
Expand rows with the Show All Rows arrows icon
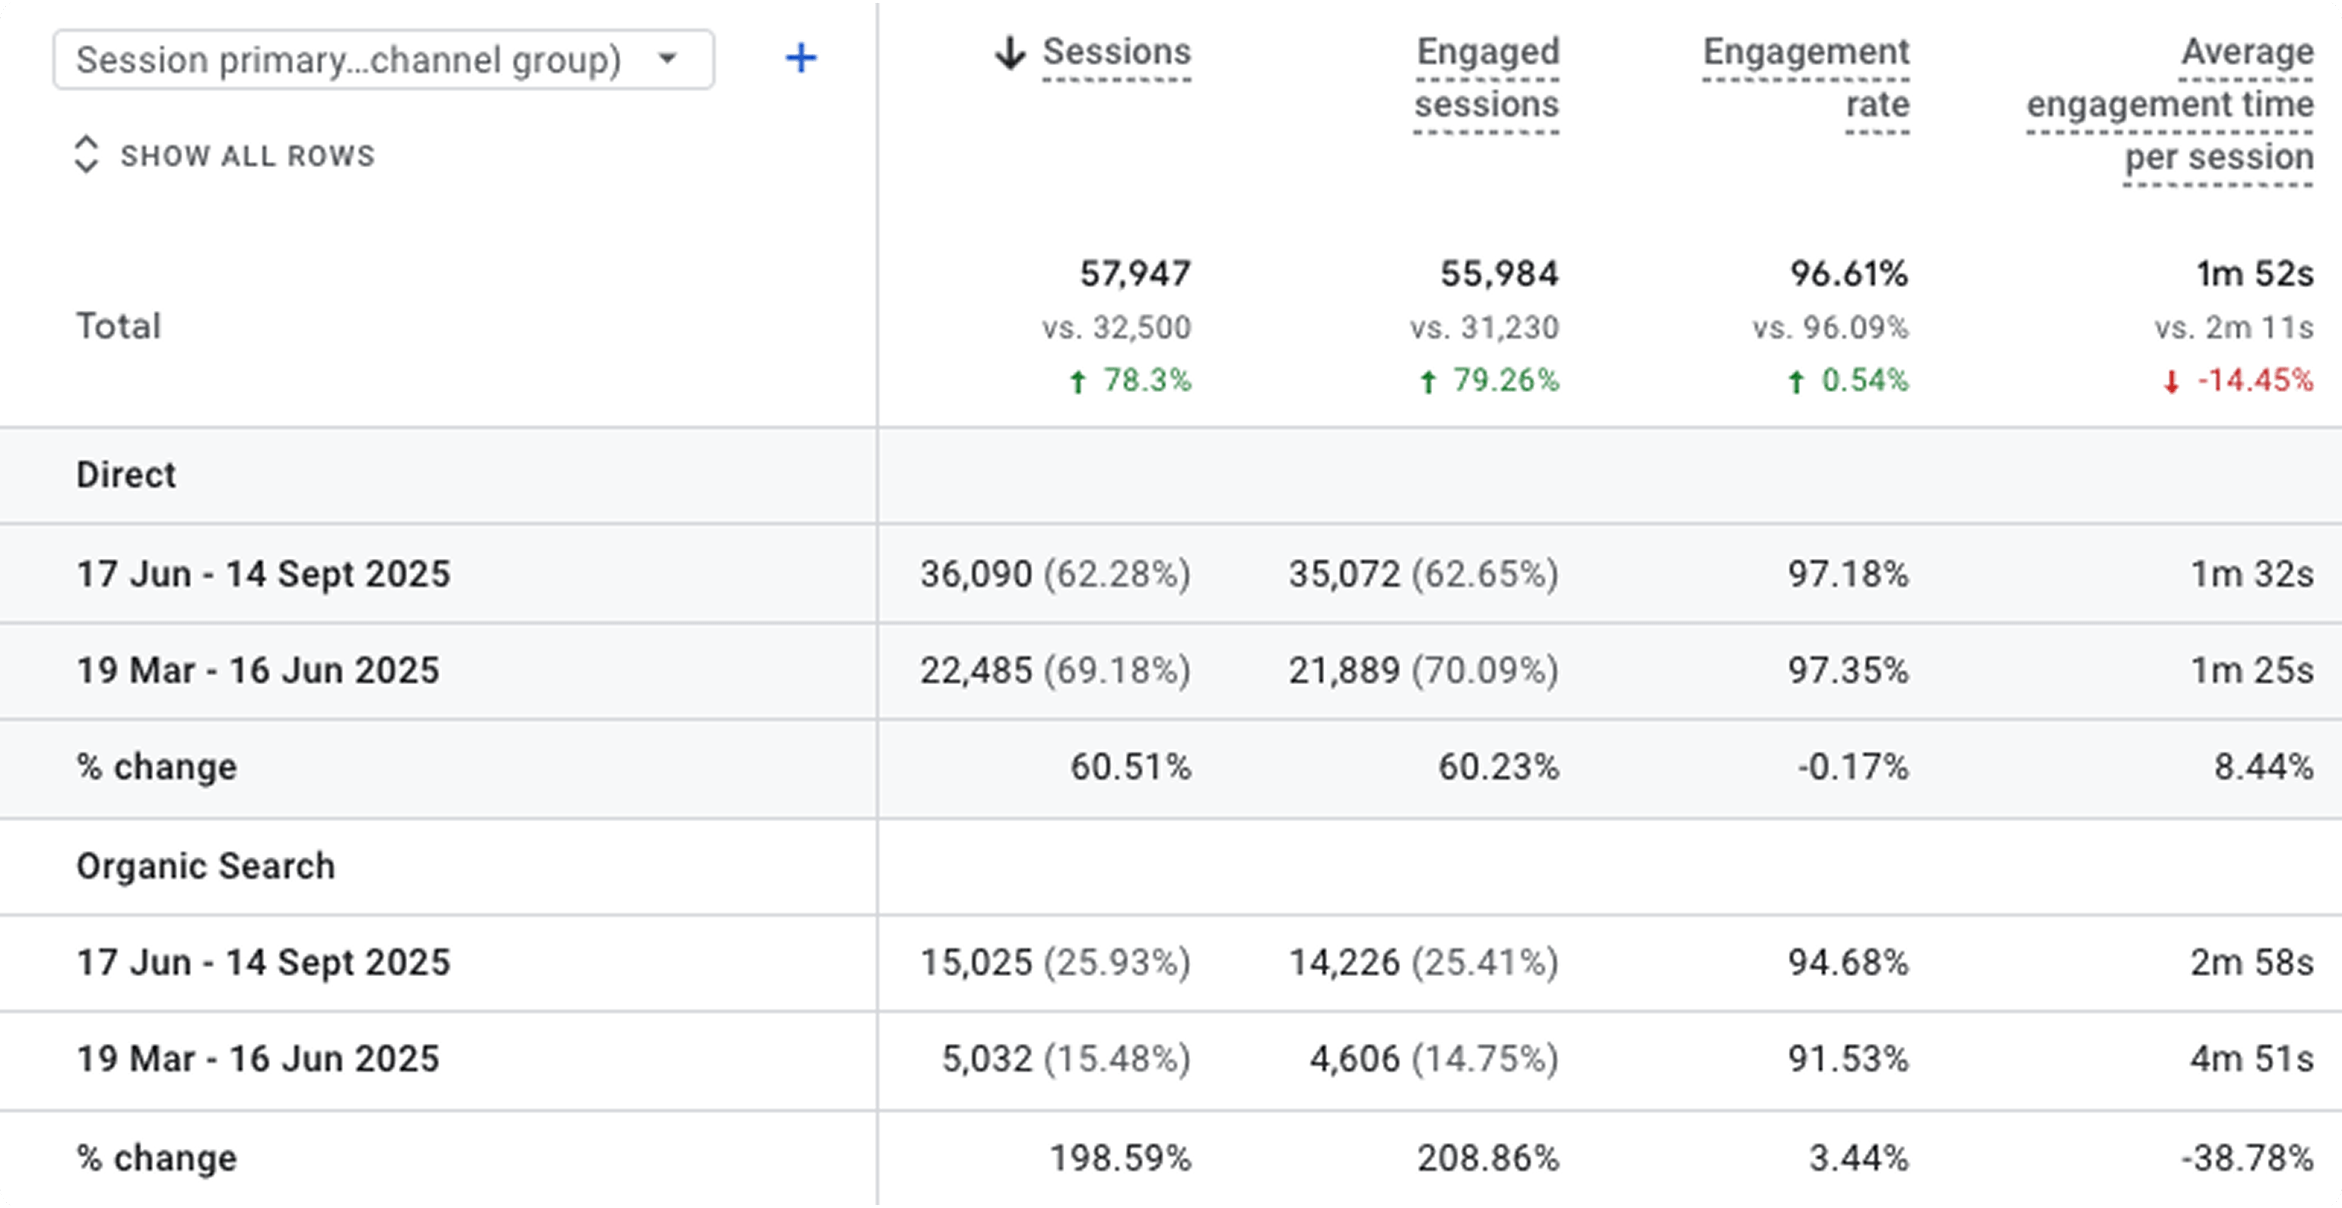(x=86, y=155)
